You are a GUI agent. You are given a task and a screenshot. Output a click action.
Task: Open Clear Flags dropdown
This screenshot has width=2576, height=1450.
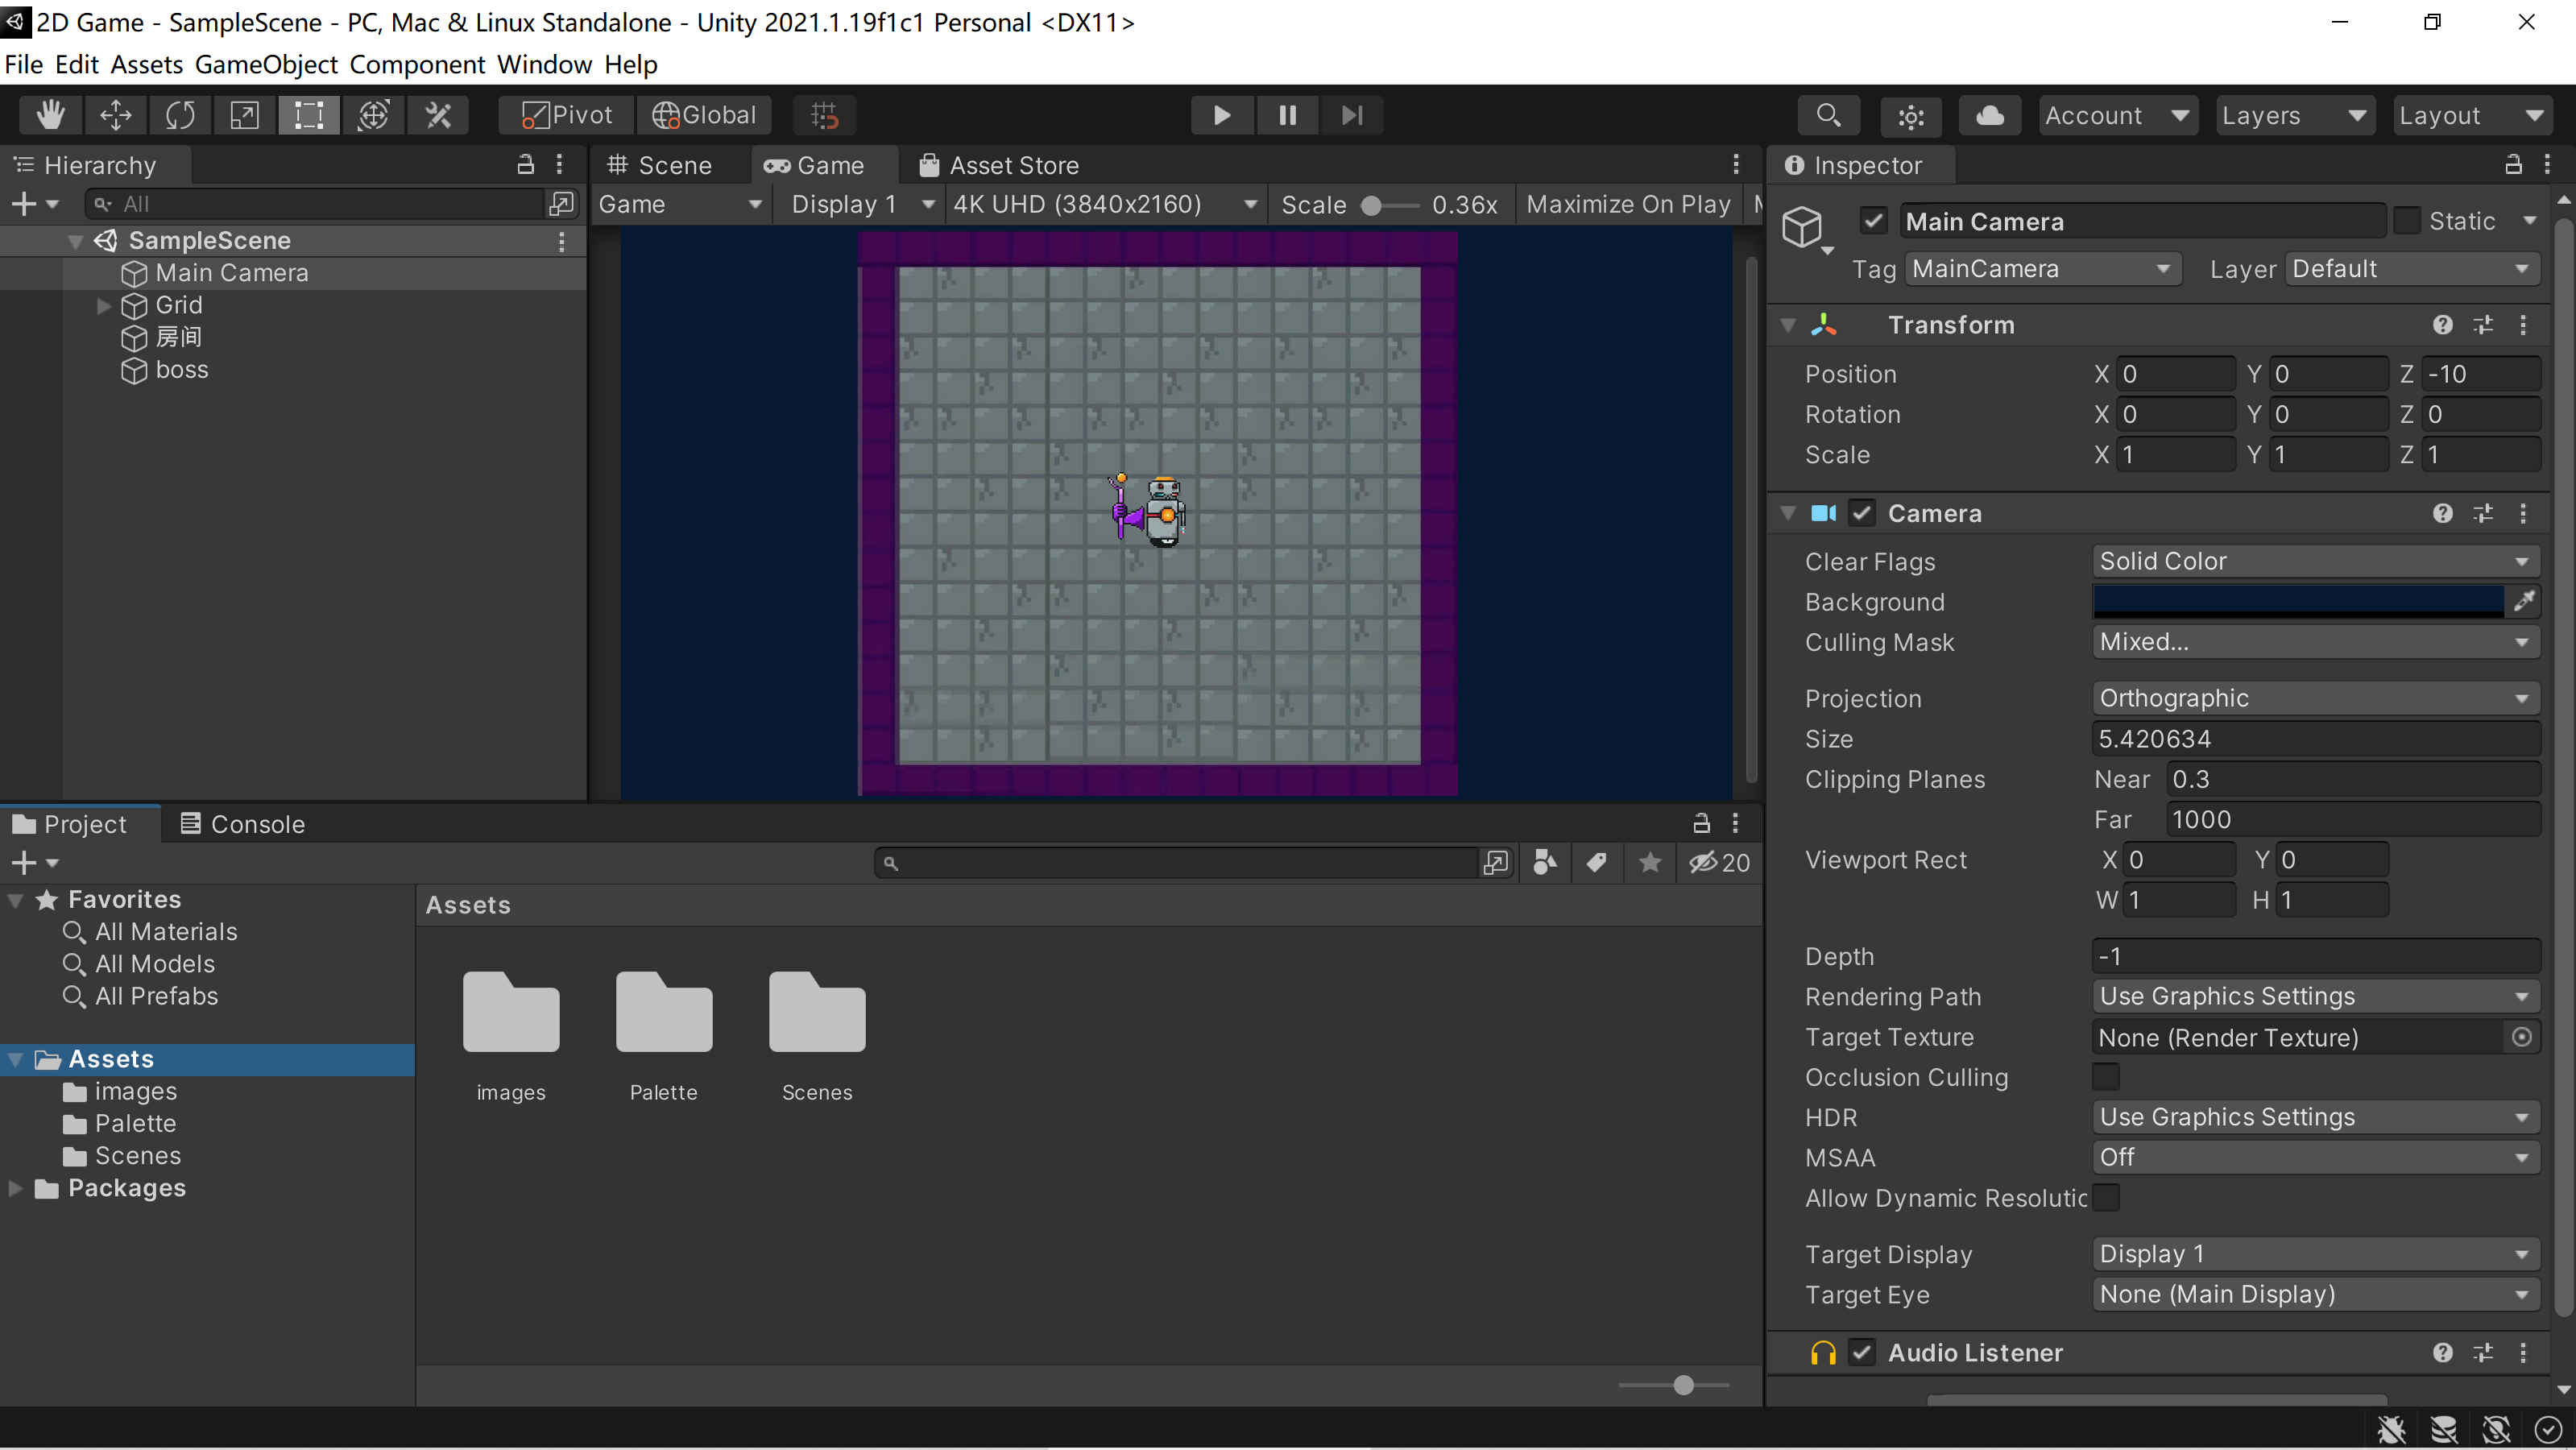coord(2316,561)
